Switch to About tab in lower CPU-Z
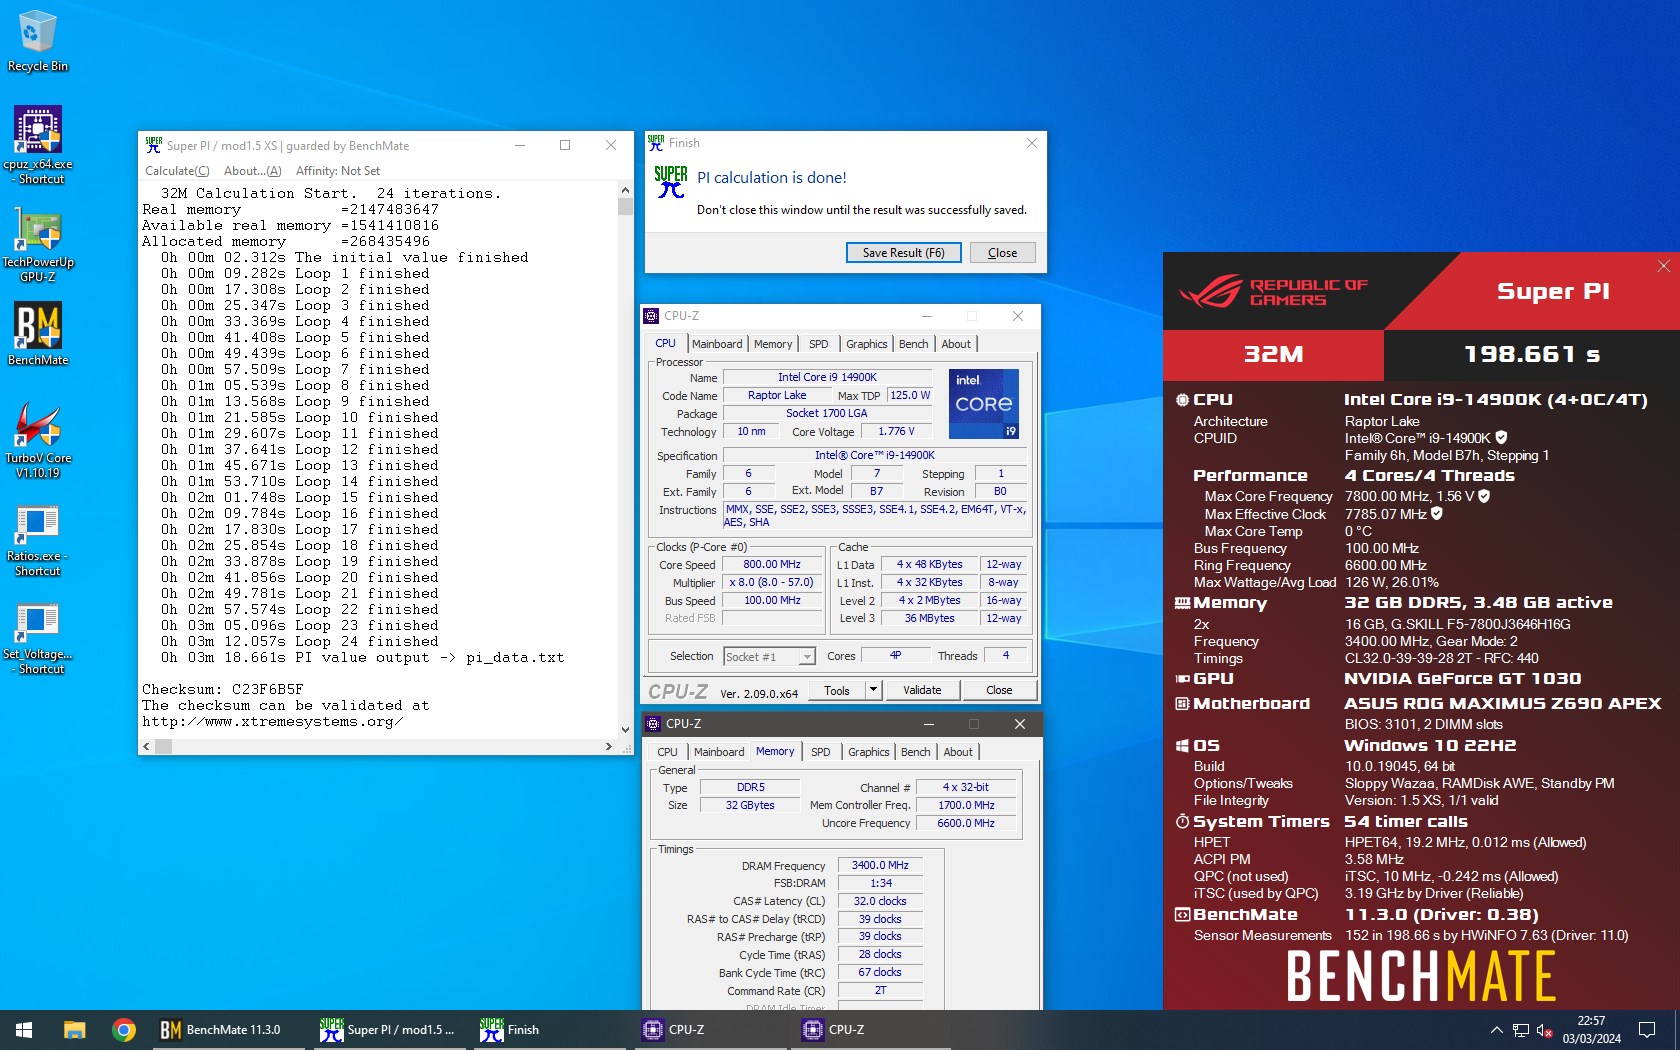1680x1050 pixels. pos(958,752)
